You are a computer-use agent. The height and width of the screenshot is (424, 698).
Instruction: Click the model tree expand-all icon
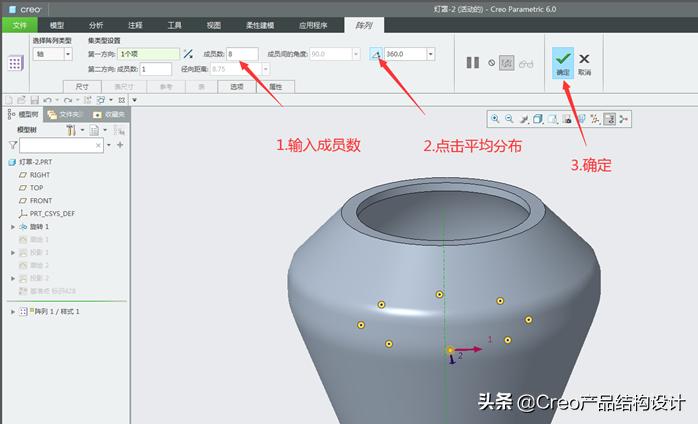point(119,130)
